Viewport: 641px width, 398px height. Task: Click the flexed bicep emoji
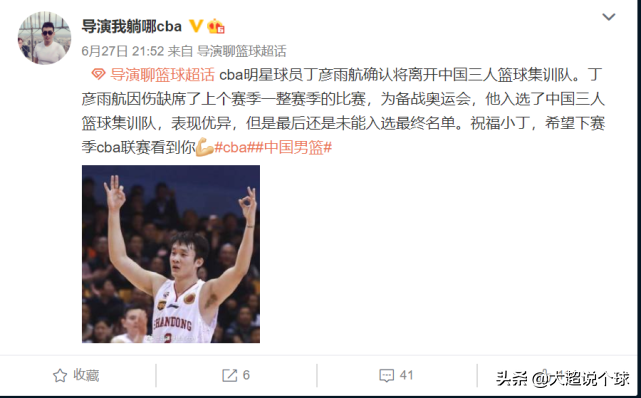click(204, 148)
